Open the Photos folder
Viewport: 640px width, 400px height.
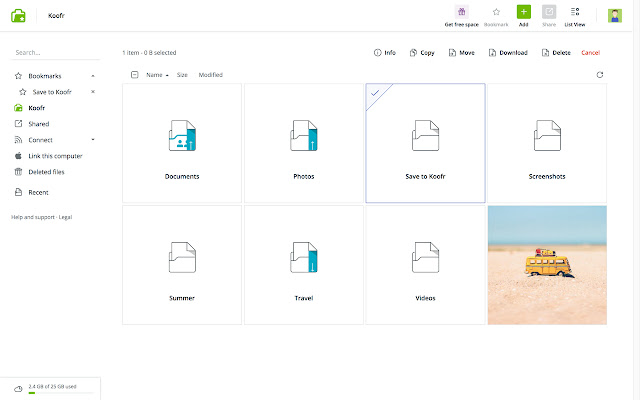(x=304, y=143)
